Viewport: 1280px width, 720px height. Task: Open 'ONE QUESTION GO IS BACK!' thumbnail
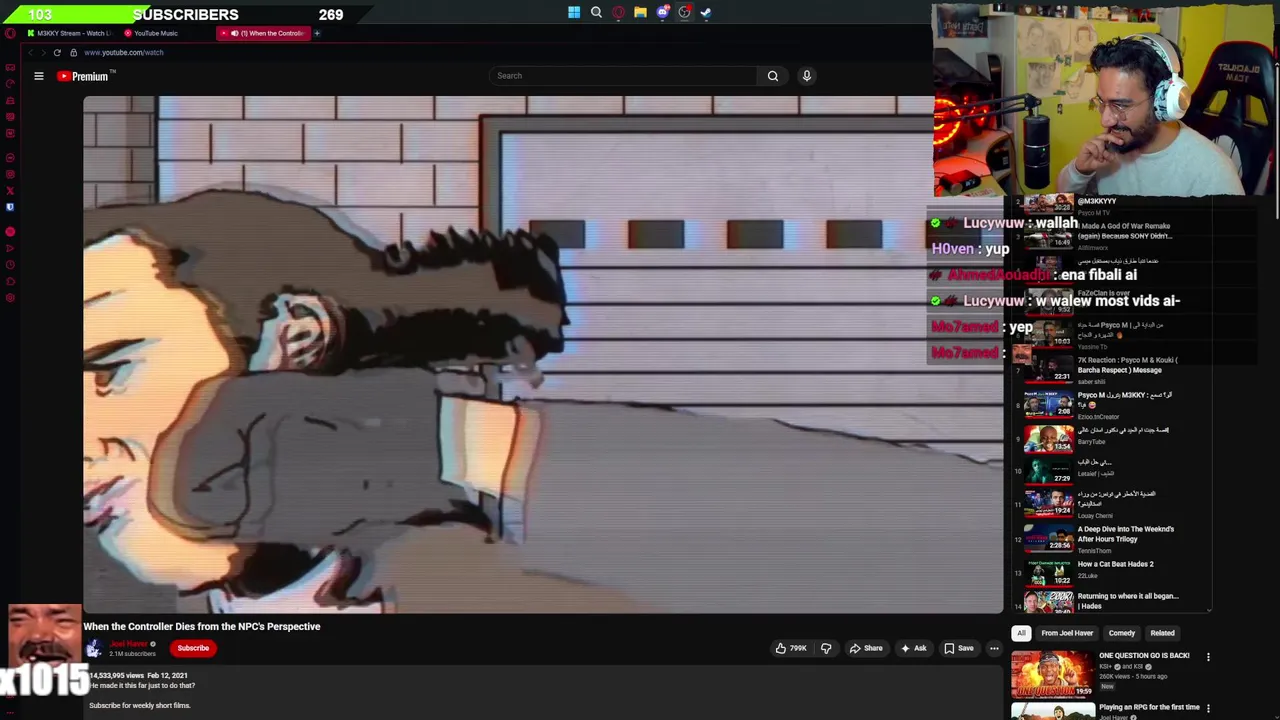pyautogui.click(x=1052, y=674)
